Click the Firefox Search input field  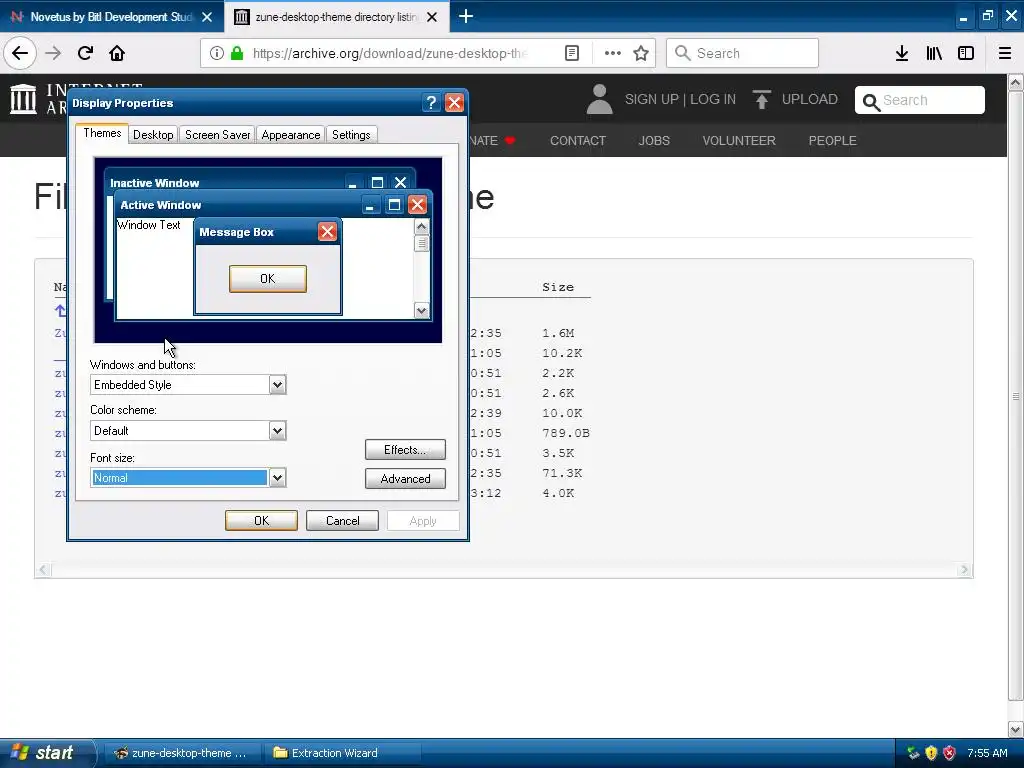tap(742, 53)
